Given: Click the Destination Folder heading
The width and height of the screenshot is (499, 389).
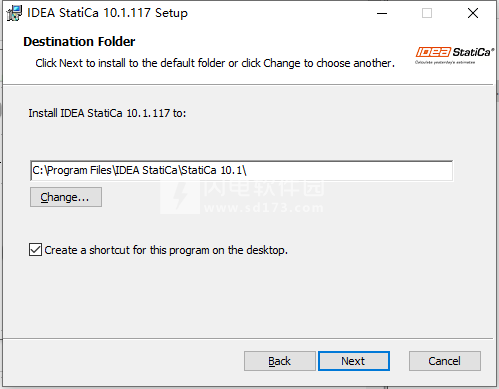Looking at the screenshot, I should 79,42.
